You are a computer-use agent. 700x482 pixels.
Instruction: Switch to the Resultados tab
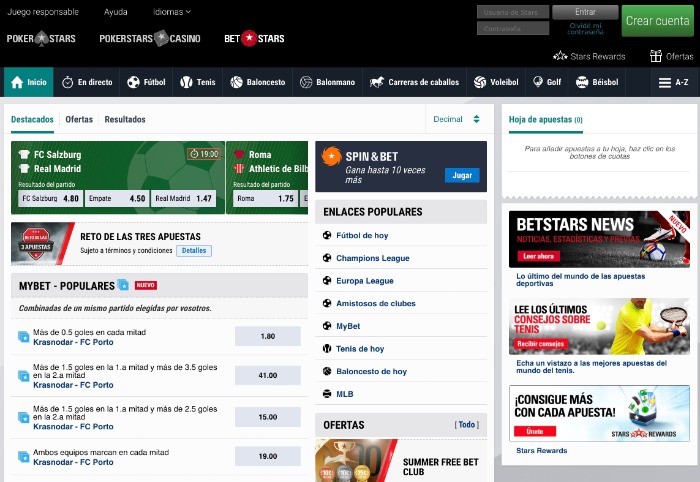point(125,120)
